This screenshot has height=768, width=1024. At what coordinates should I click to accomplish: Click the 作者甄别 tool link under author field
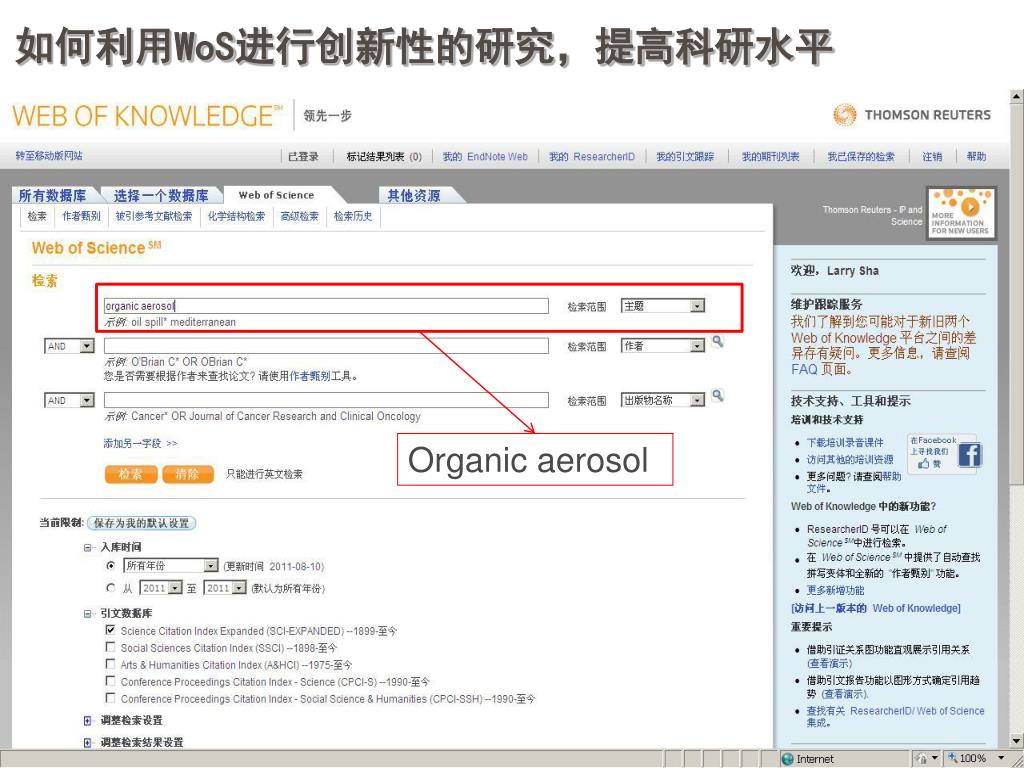[310, 376]
